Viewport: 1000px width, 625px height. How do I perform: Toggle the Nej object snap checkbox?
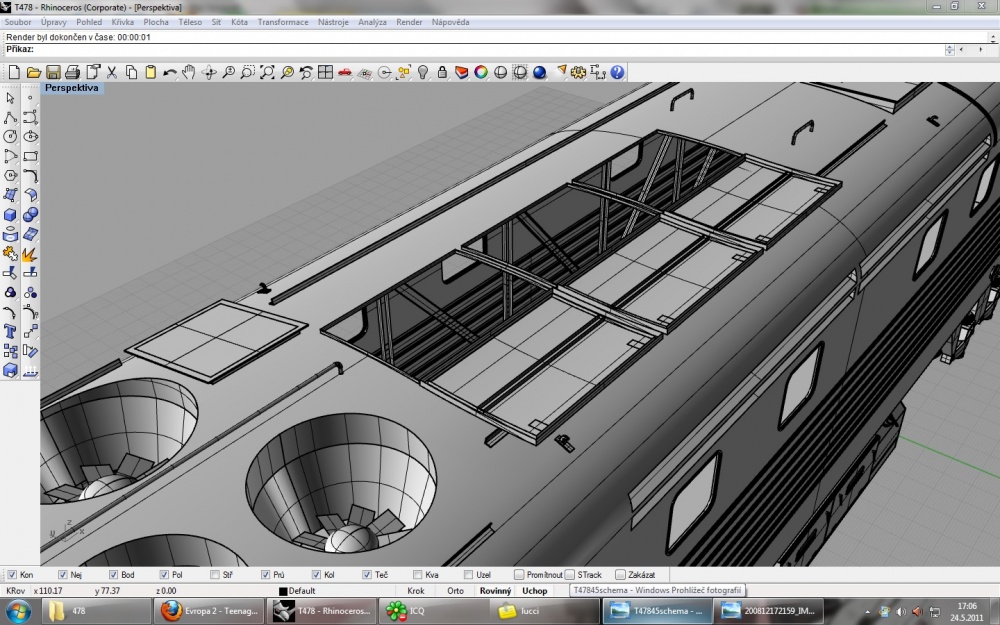click(62, 575)
